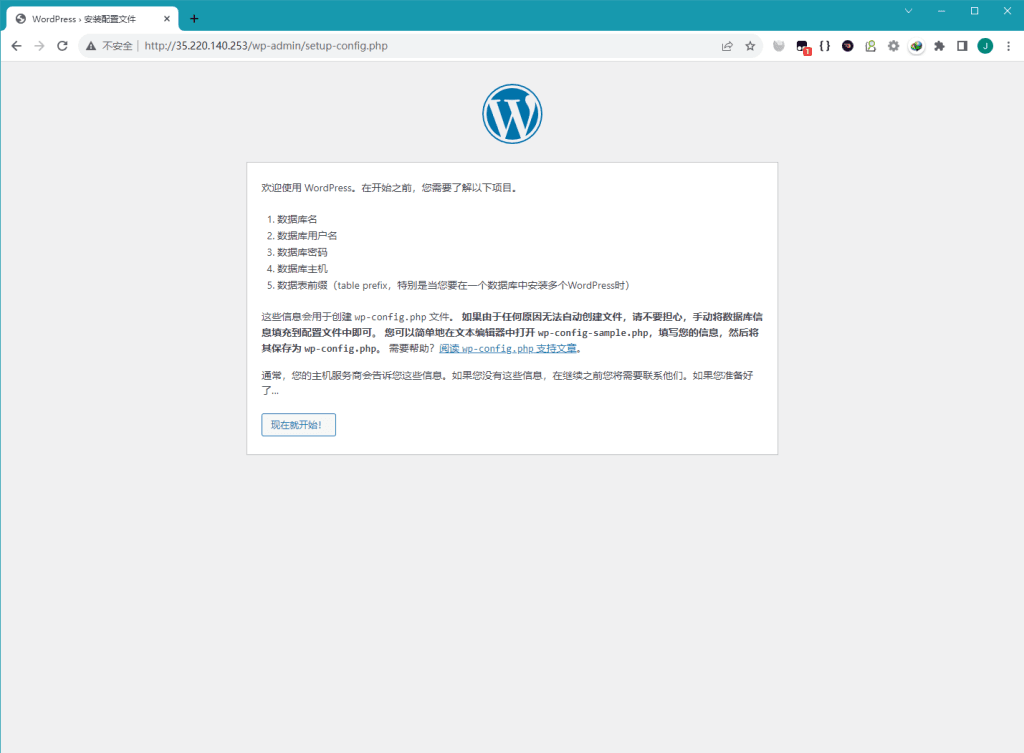This screenshot has width=1024, height=753.
Task: Open the profile avatar J menu
Action: coord(985,46)
